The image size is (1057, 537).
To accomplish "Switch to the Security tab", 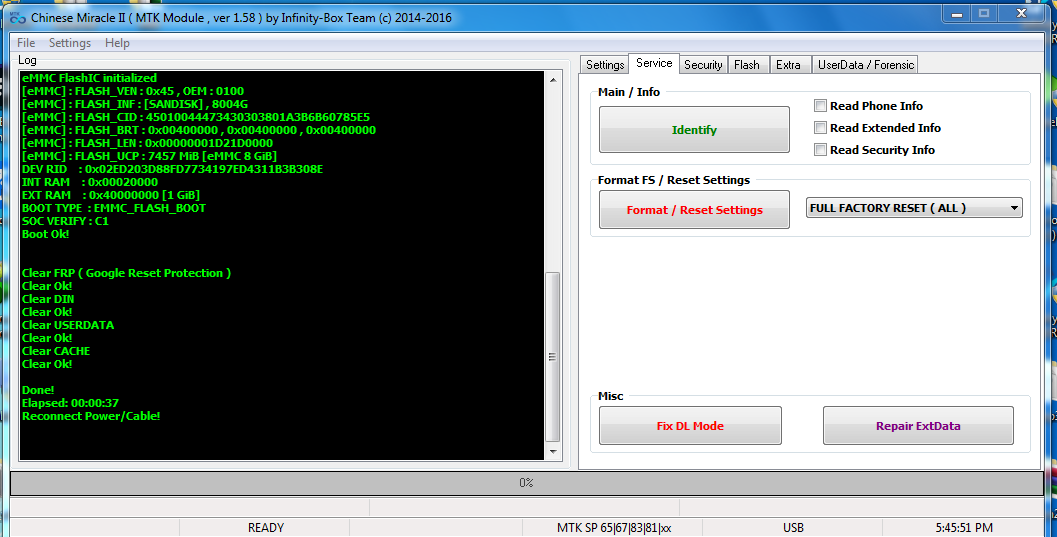I will 703,65.
